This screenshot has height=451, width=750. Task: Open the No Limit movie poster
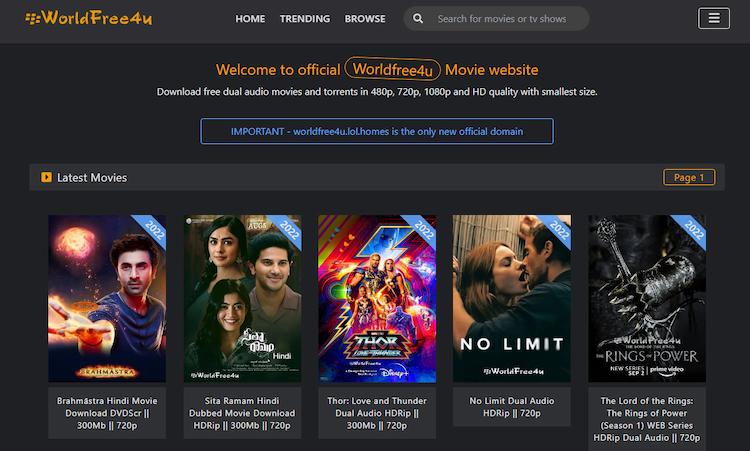pyautogui.click(x=512, y=298)
